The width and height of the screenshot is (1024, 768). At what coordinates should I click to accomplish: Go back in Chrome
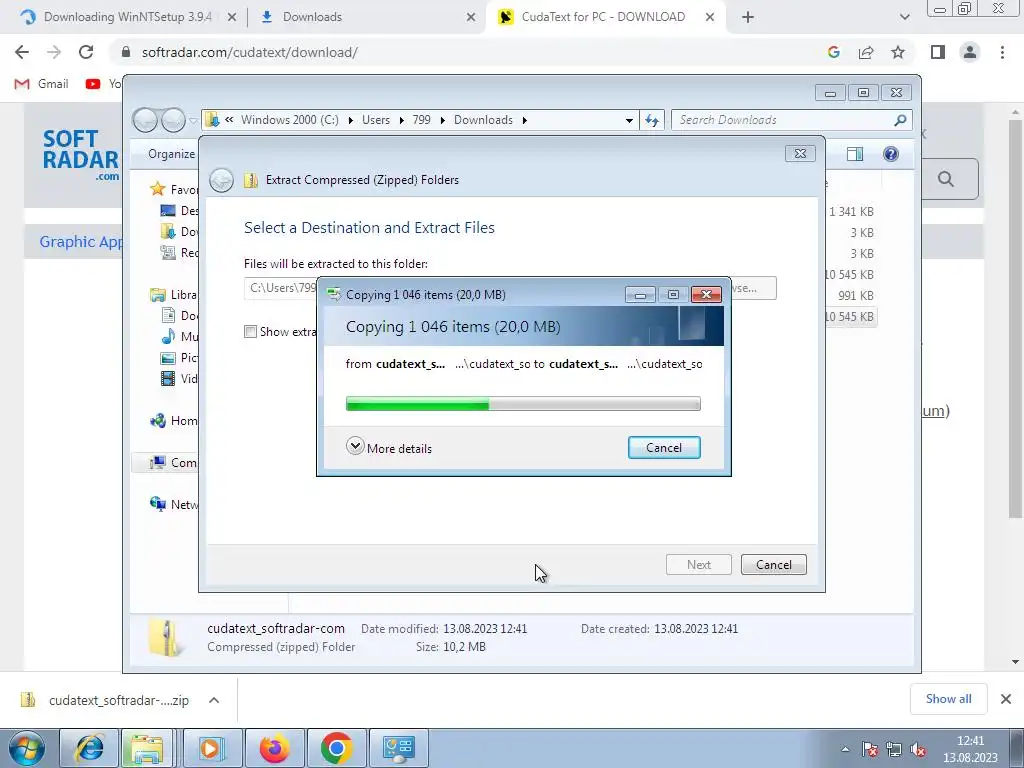22,52
